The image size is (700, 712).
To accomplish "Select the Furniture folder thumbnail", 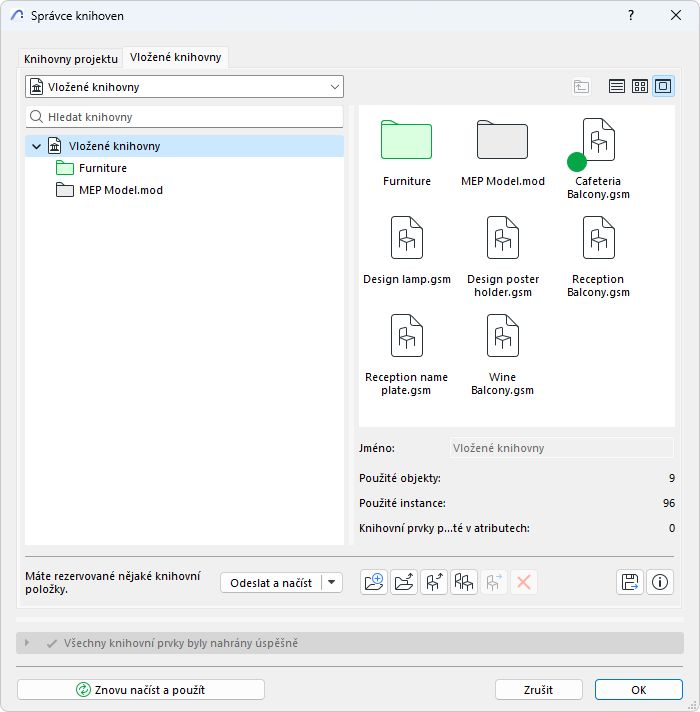I will [x=406, y=152].
